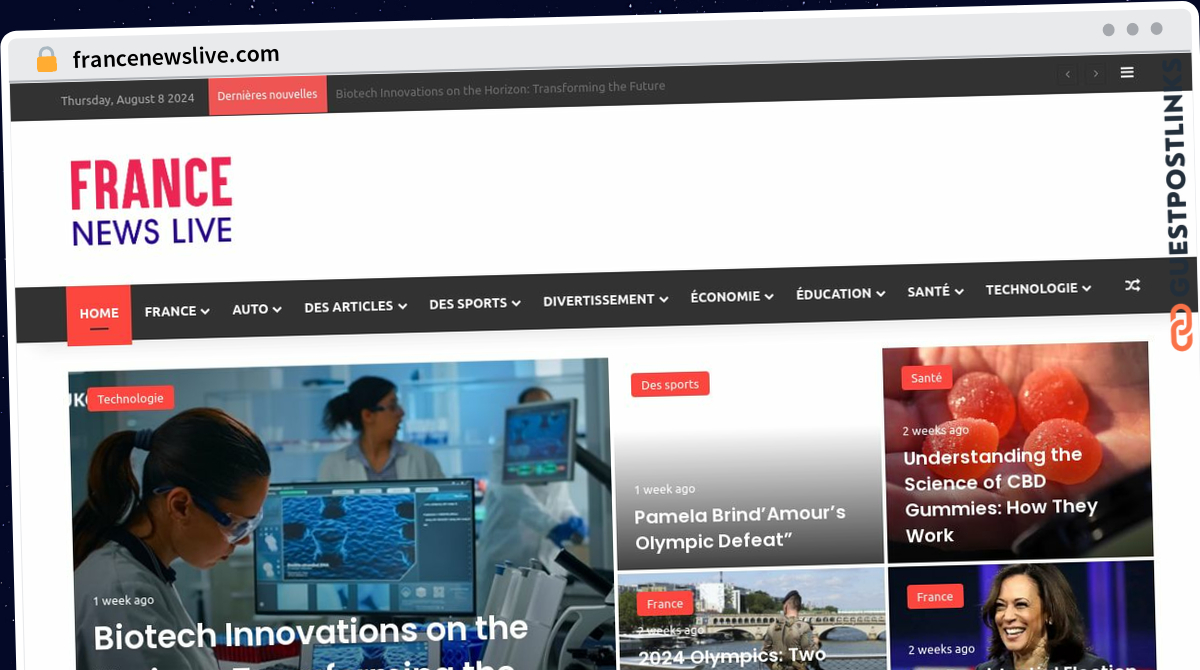Image resolution: width=1200 pixels, height=670 pixels.
Task: Click France tag on election article
Action: point(935,596)
